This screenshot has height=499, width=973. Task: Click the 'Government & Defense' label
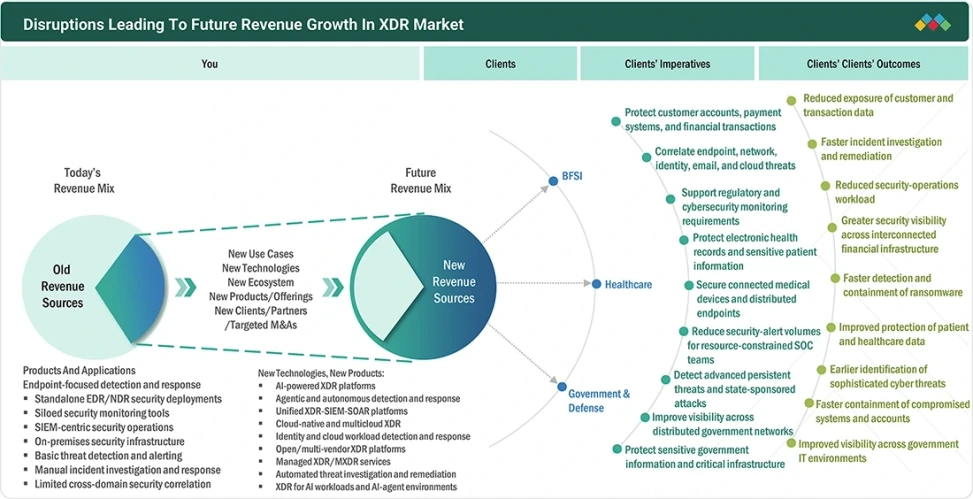click(x=599, y=401)
